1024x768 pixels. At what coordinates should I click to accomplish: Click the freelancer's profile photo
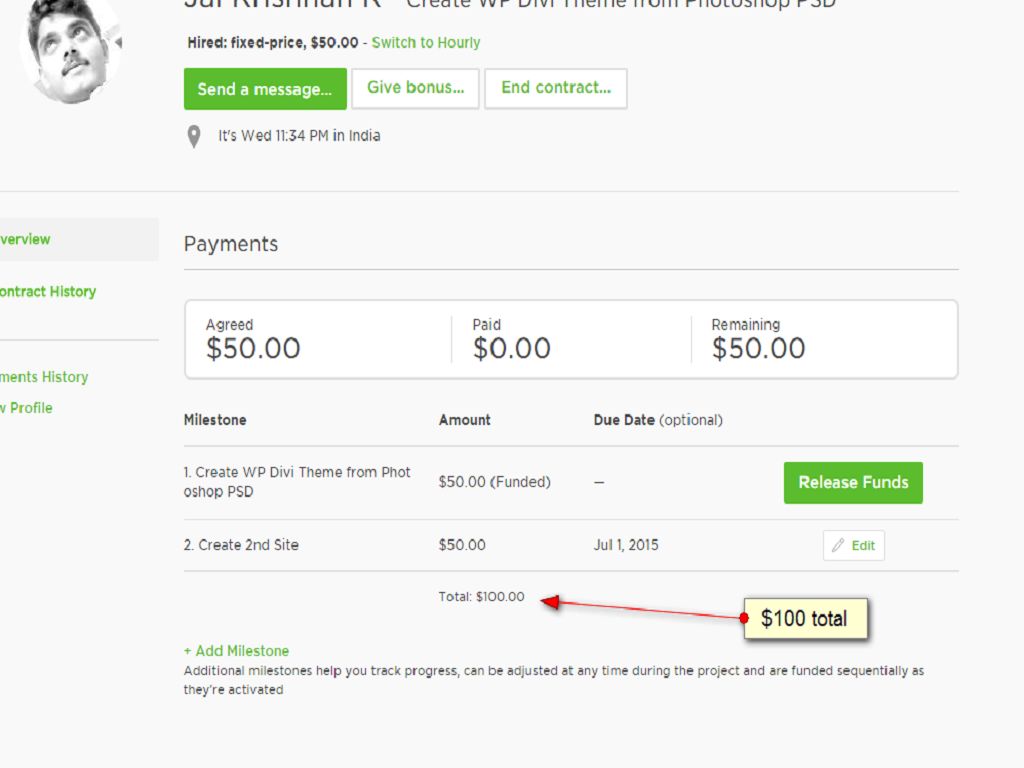(70, 50)
